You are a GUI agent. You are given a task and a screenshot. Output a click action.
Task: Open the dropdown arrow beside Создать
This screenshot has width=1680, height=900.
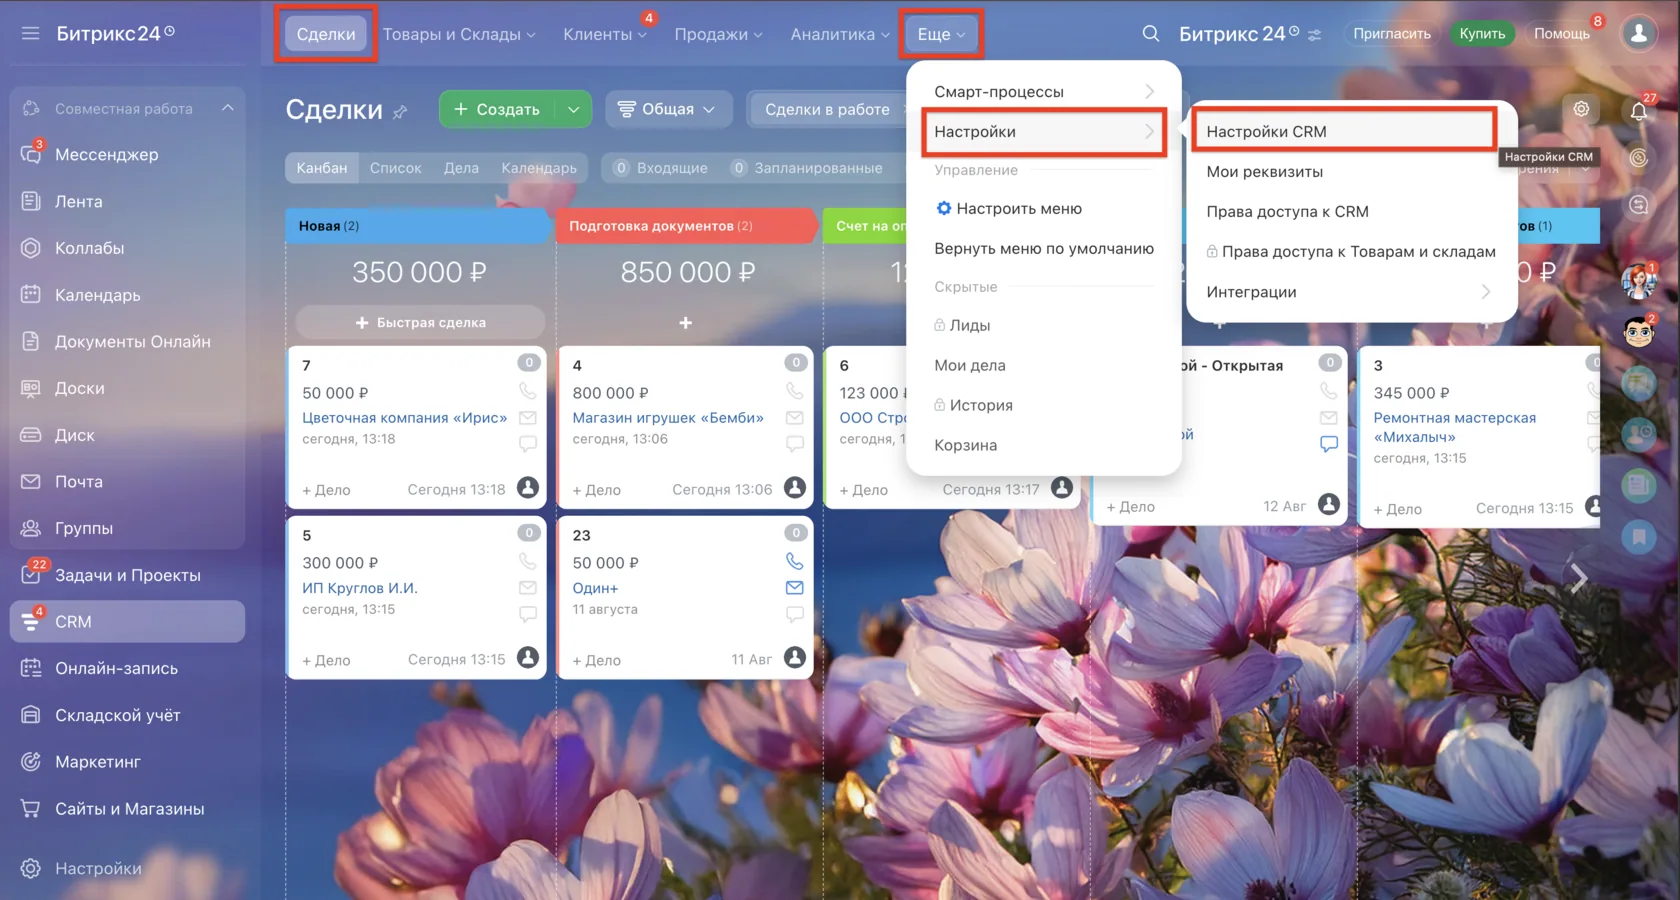click(x=573, y=109)
